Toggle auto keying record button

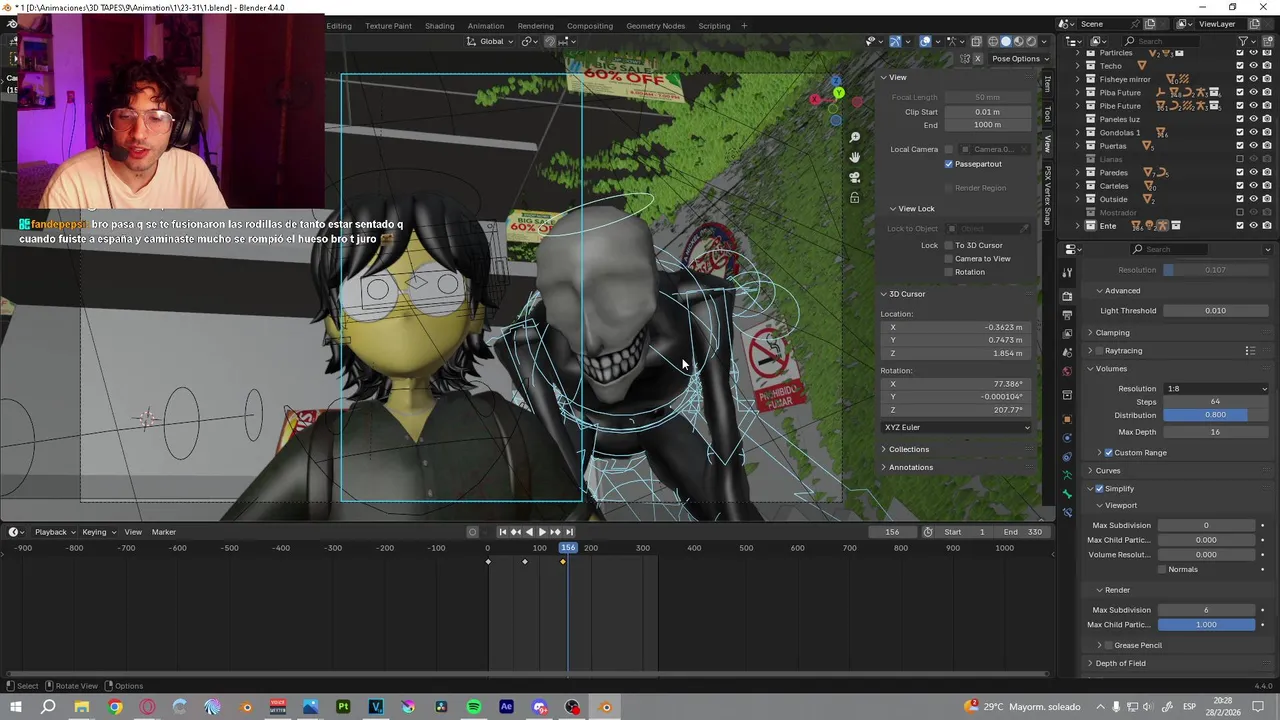tap(473, 532)
